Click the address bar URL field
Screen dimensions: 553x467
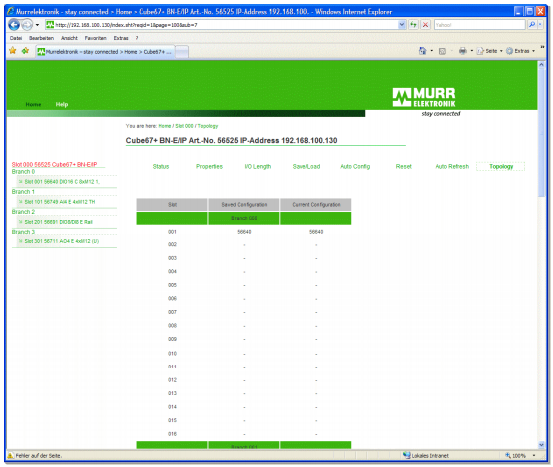pyautogui.click(x=222, y=25)
